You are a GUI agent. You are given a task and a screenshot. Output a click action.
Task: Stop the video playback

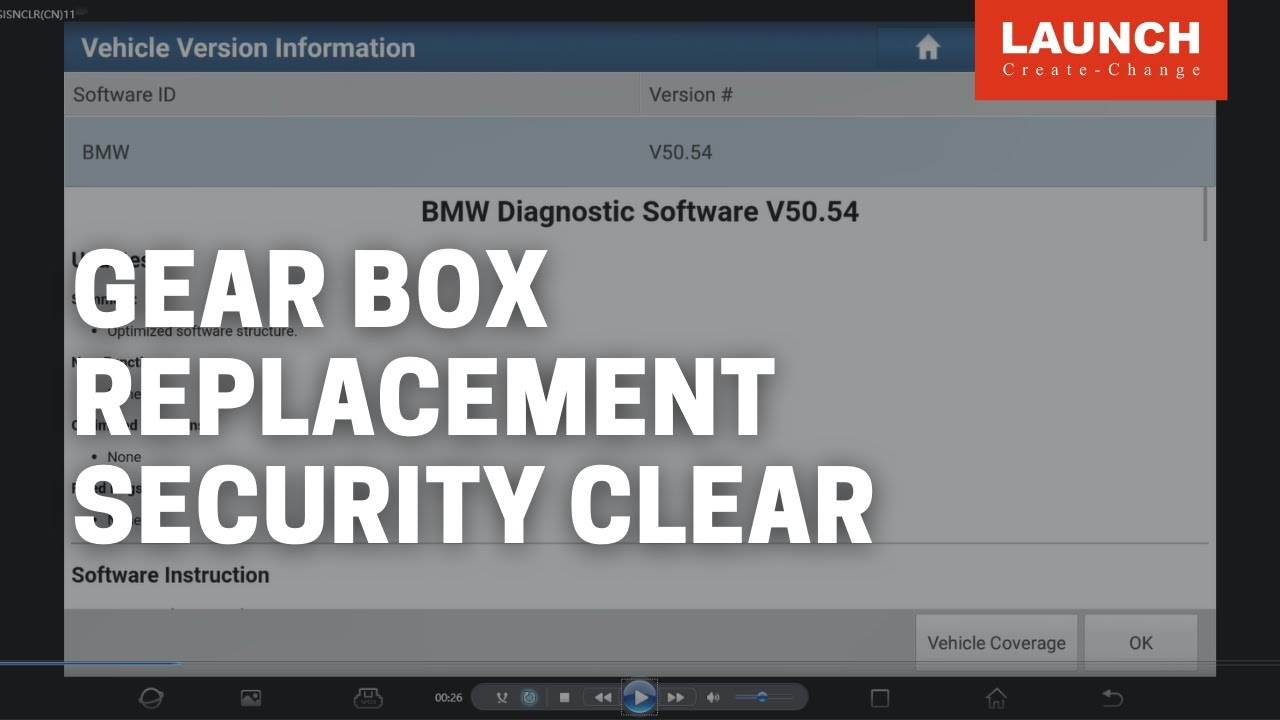coord(564,697)
